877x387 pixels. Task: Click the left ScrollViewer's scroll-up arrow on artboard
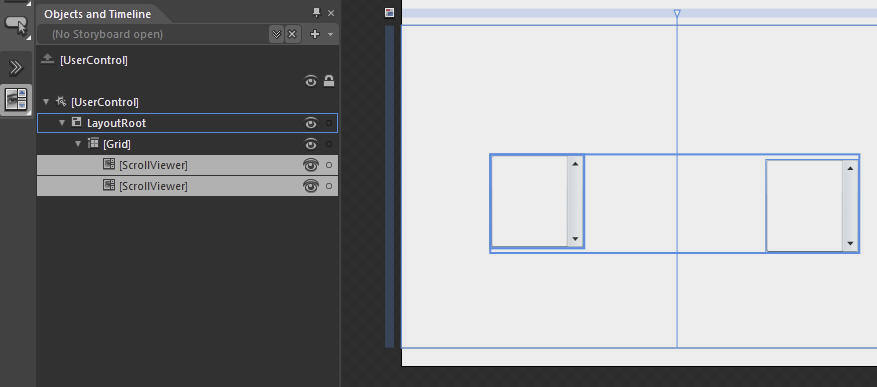click(x=575, y=164)
